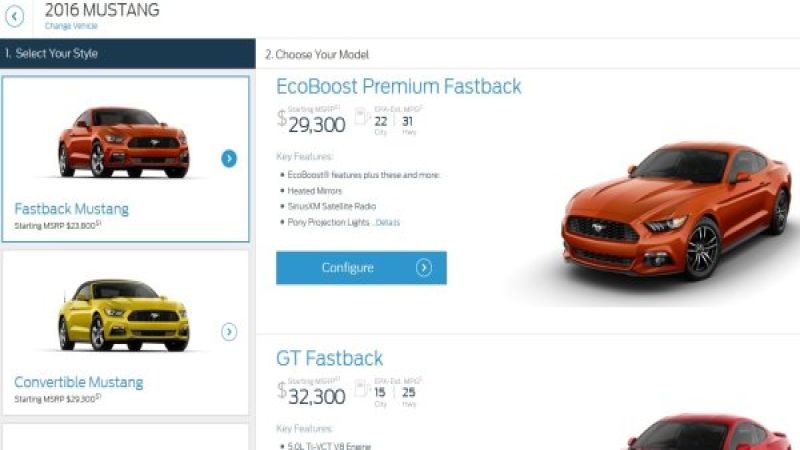Click the arrow circle inside Configure button

pyautogui.click(x=423, y=268)
